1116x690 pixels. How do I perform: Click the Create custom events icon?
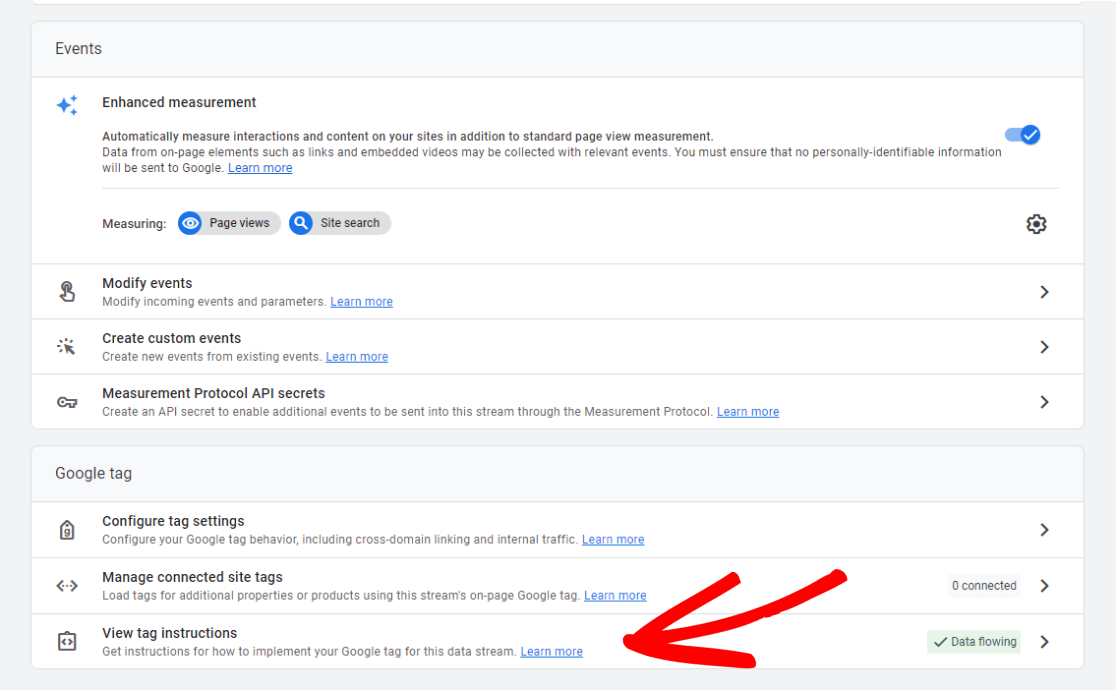pos(66,346)
